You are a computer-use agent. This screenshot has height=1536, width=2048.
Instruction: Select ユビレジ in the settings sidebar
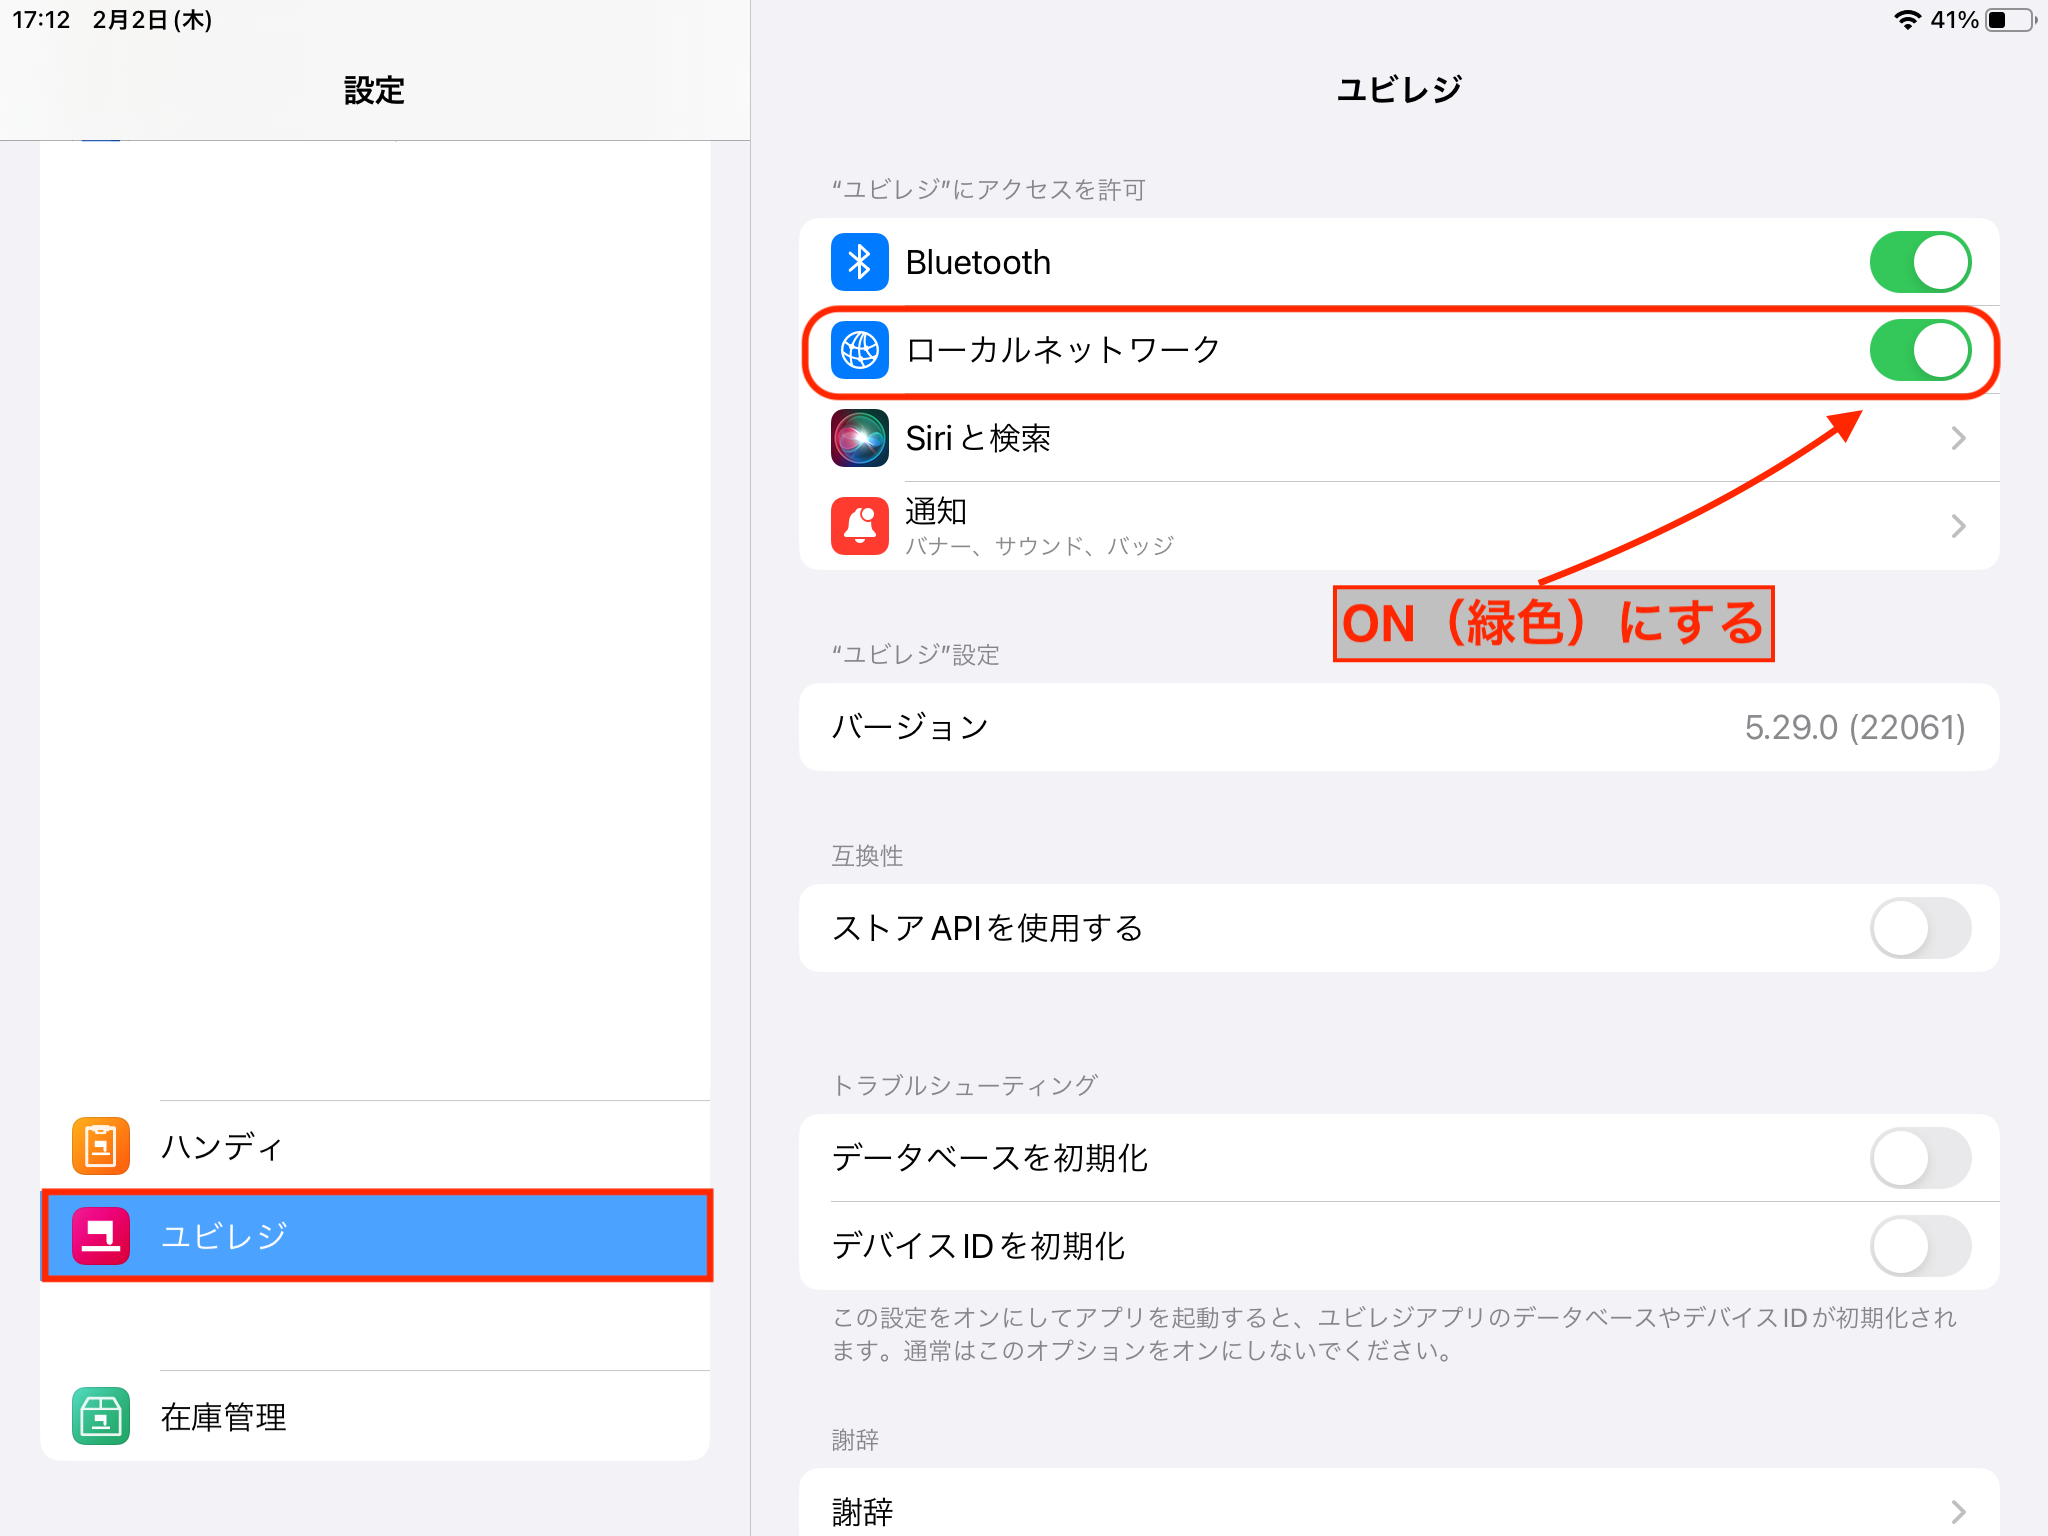tap(375, 1236)
